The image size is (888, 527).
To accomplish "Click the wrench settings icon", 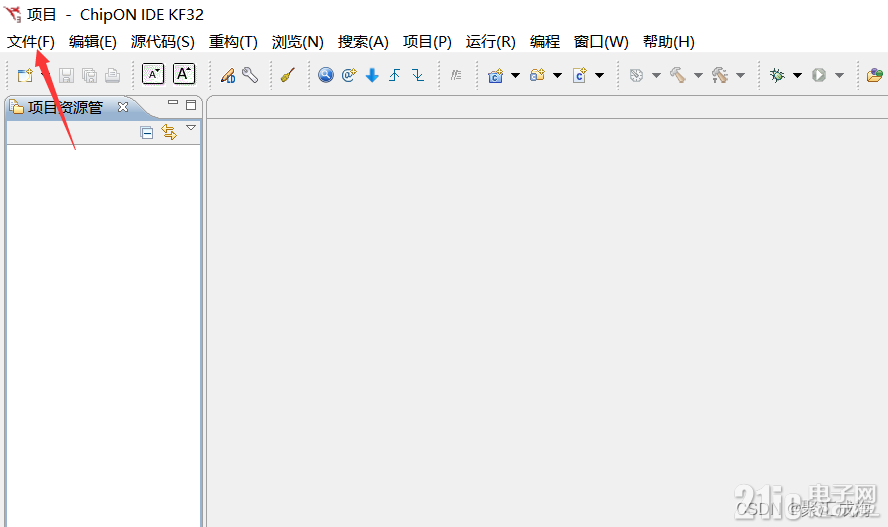I will tap(250, 75).
